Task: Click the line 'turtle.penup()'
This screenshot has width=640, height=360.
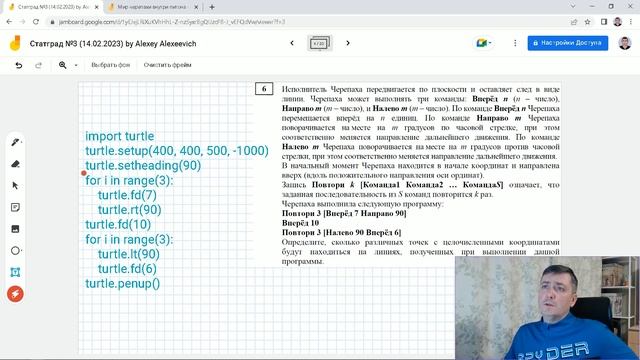Action: (x=122, y=283)
